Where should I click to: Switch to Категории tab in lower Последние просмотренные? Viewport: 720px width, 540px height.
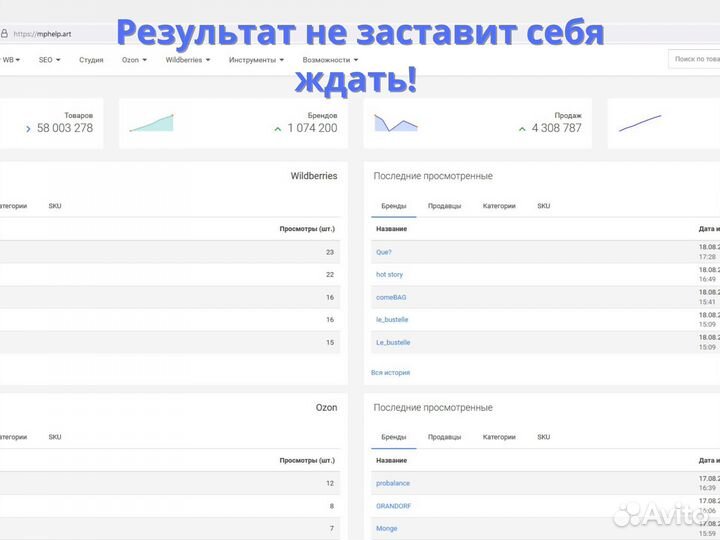pyautogui.click(x=499, y=437)
